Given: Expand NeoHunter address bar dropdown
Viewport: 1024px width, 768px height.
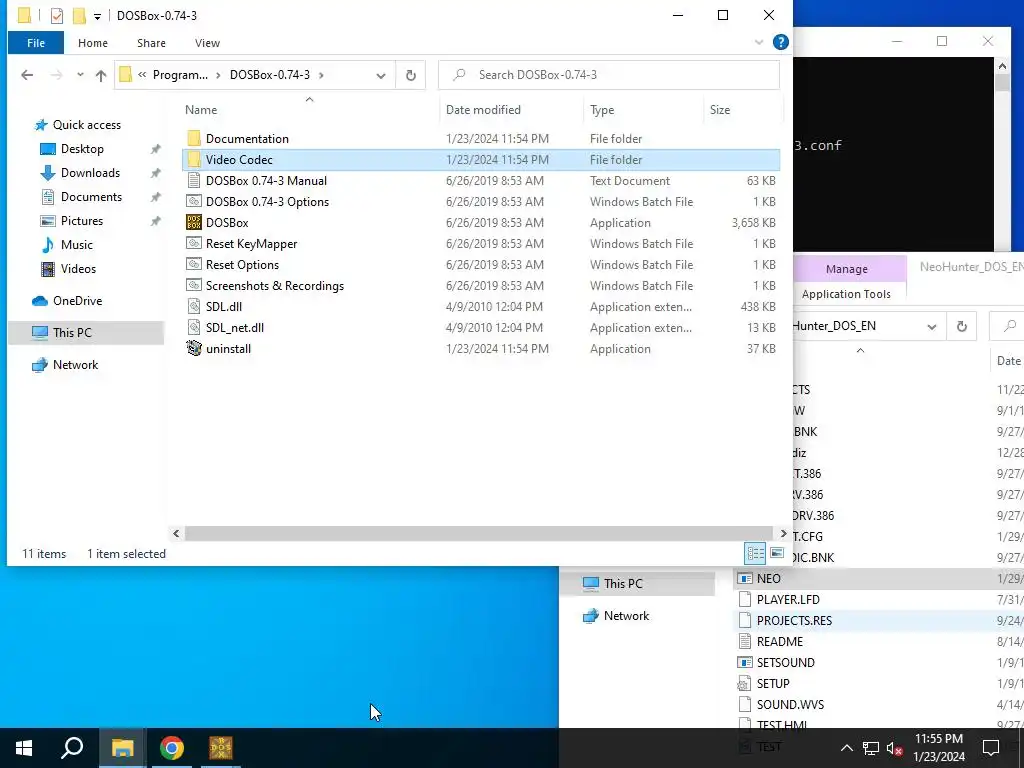Looking at the screenshot, I should click(x=932, y=327).
